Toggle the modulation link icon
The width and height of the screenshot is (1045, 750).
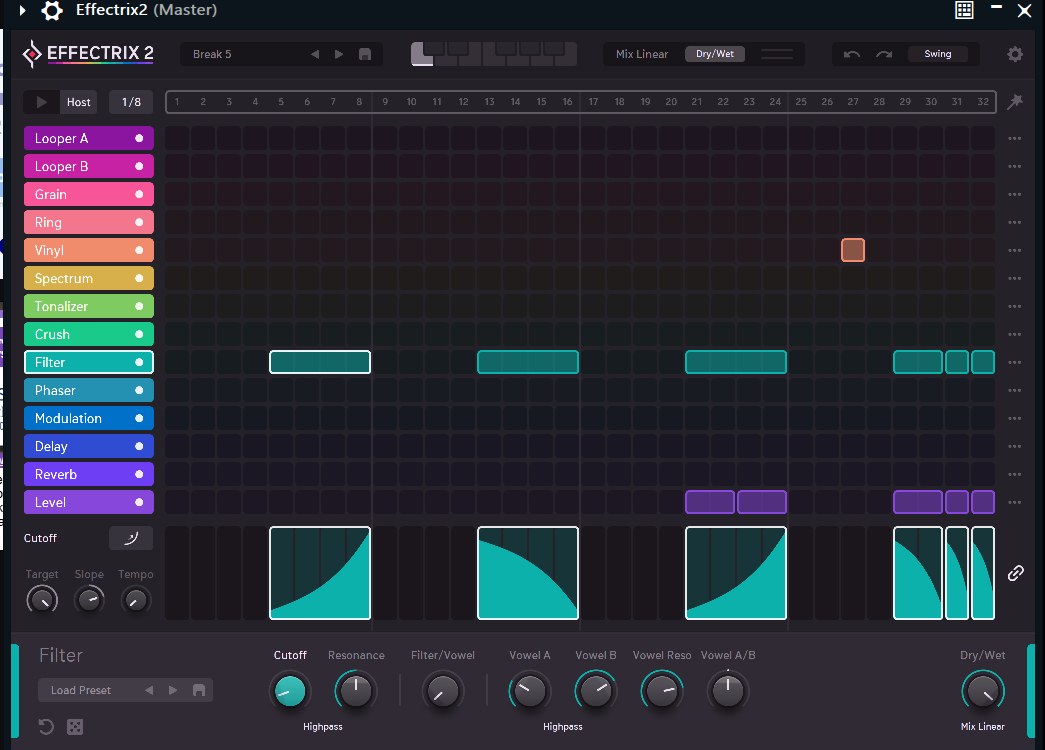tap(1015, 573)
